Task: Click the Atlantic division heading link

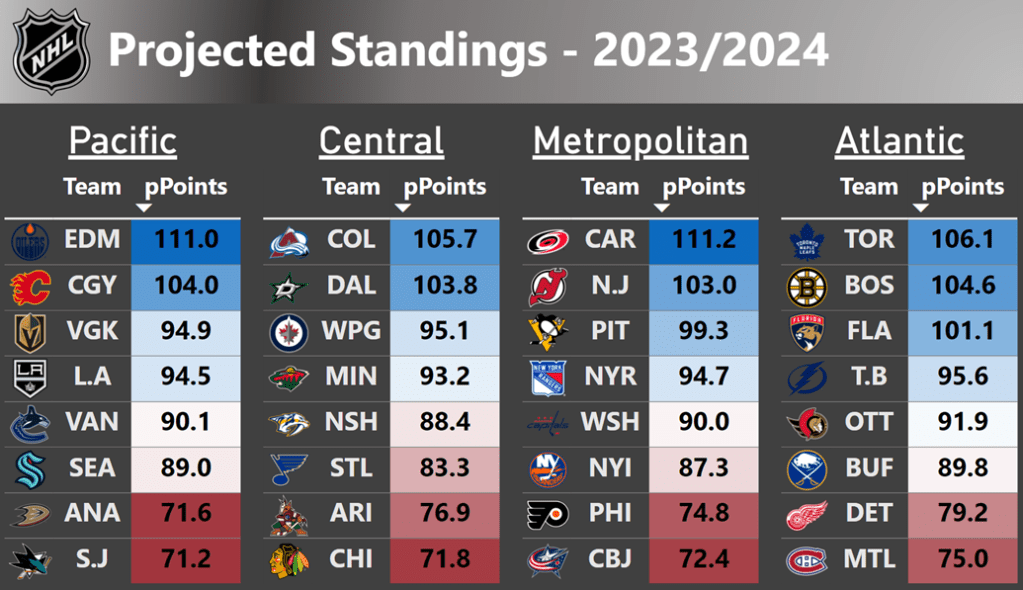Action: pos(899,141)
